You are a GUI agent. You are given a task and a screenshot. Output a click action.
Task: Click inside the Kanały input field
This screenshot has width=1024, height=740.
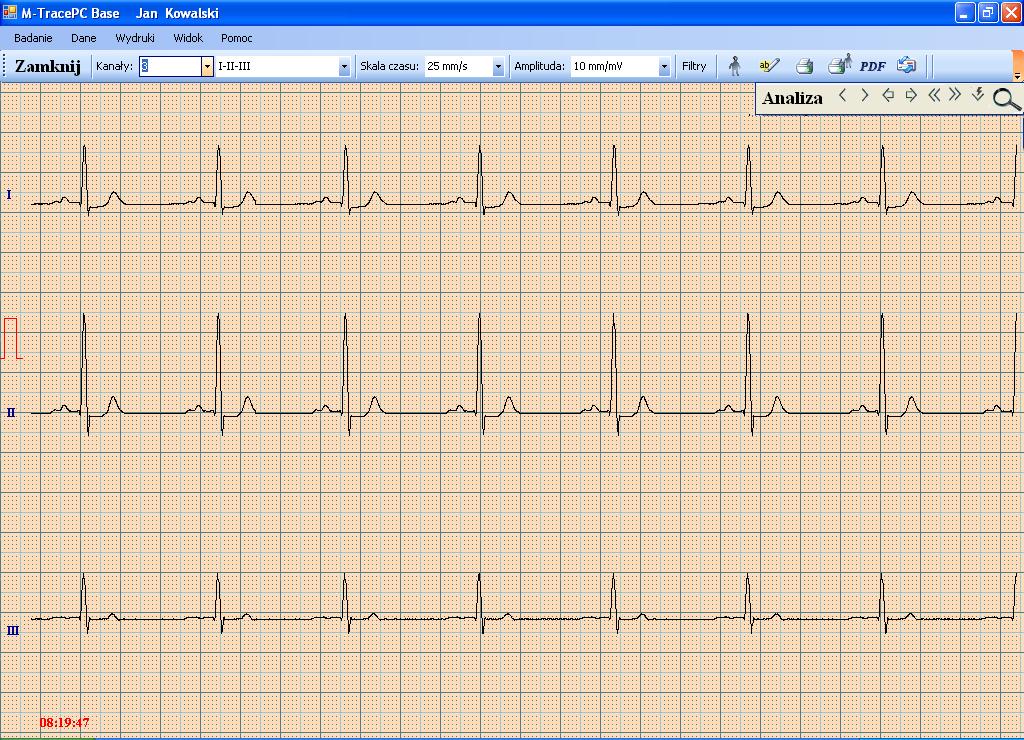coord(170,66)
